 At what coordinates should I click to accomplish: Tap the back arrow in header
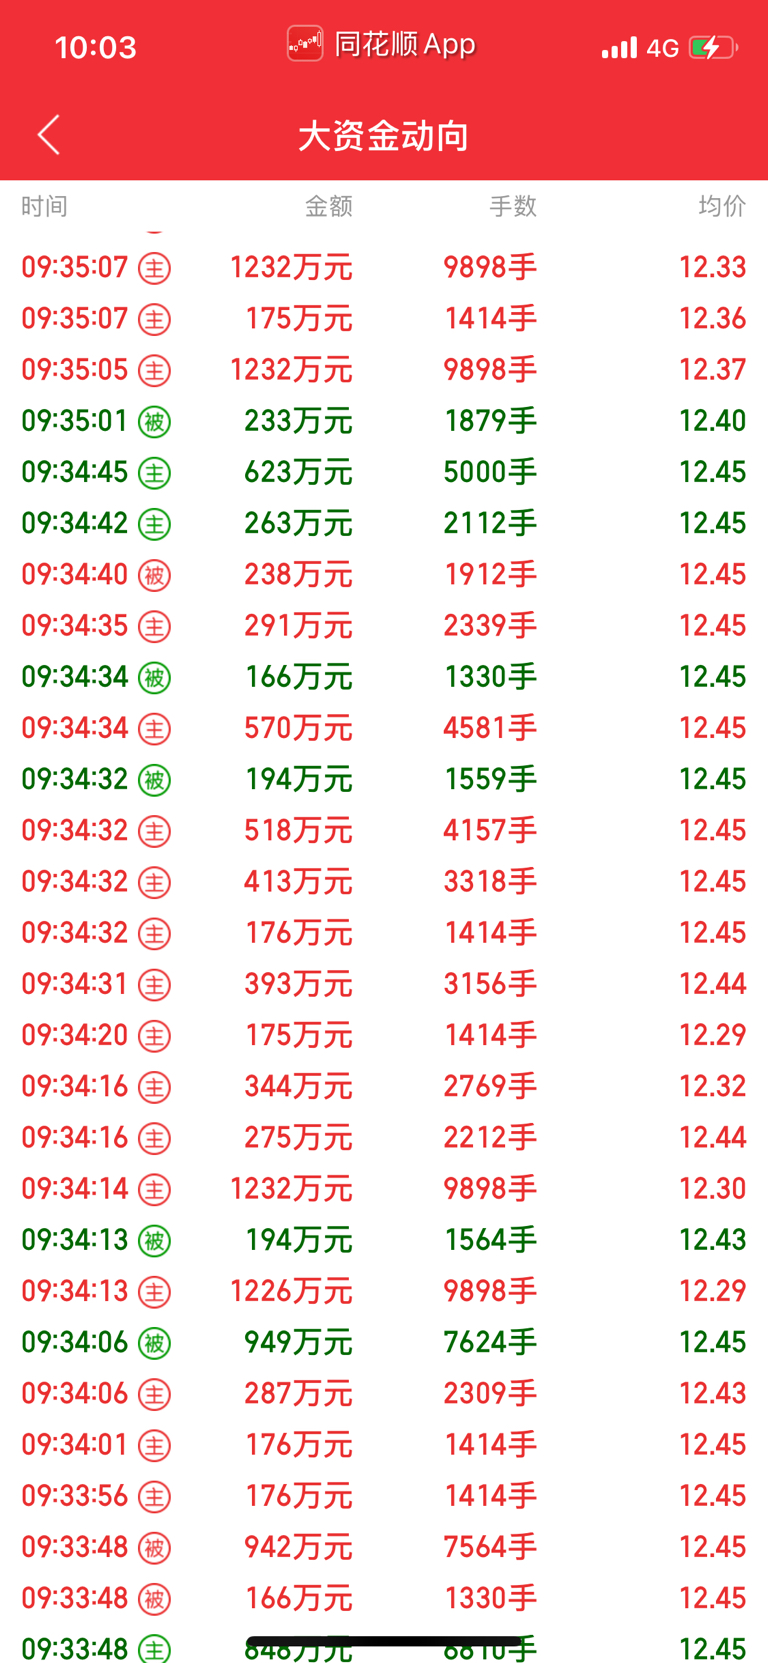coord(48,135)
